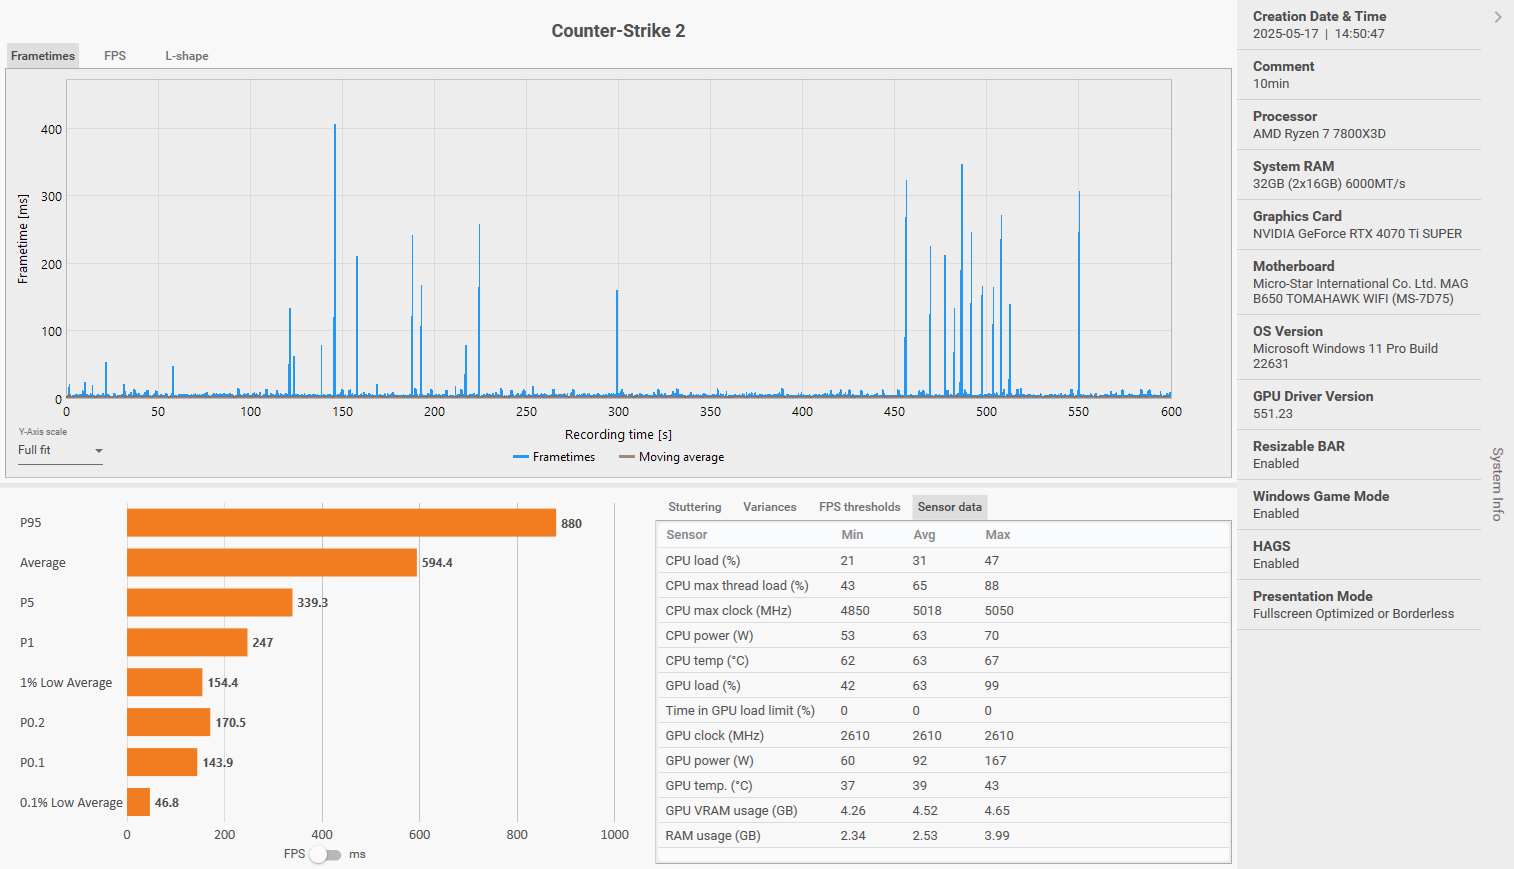Hide the Moving average series via legend label
The image size is (1514, 869).
pyautogui.click(x=681, y=457)
